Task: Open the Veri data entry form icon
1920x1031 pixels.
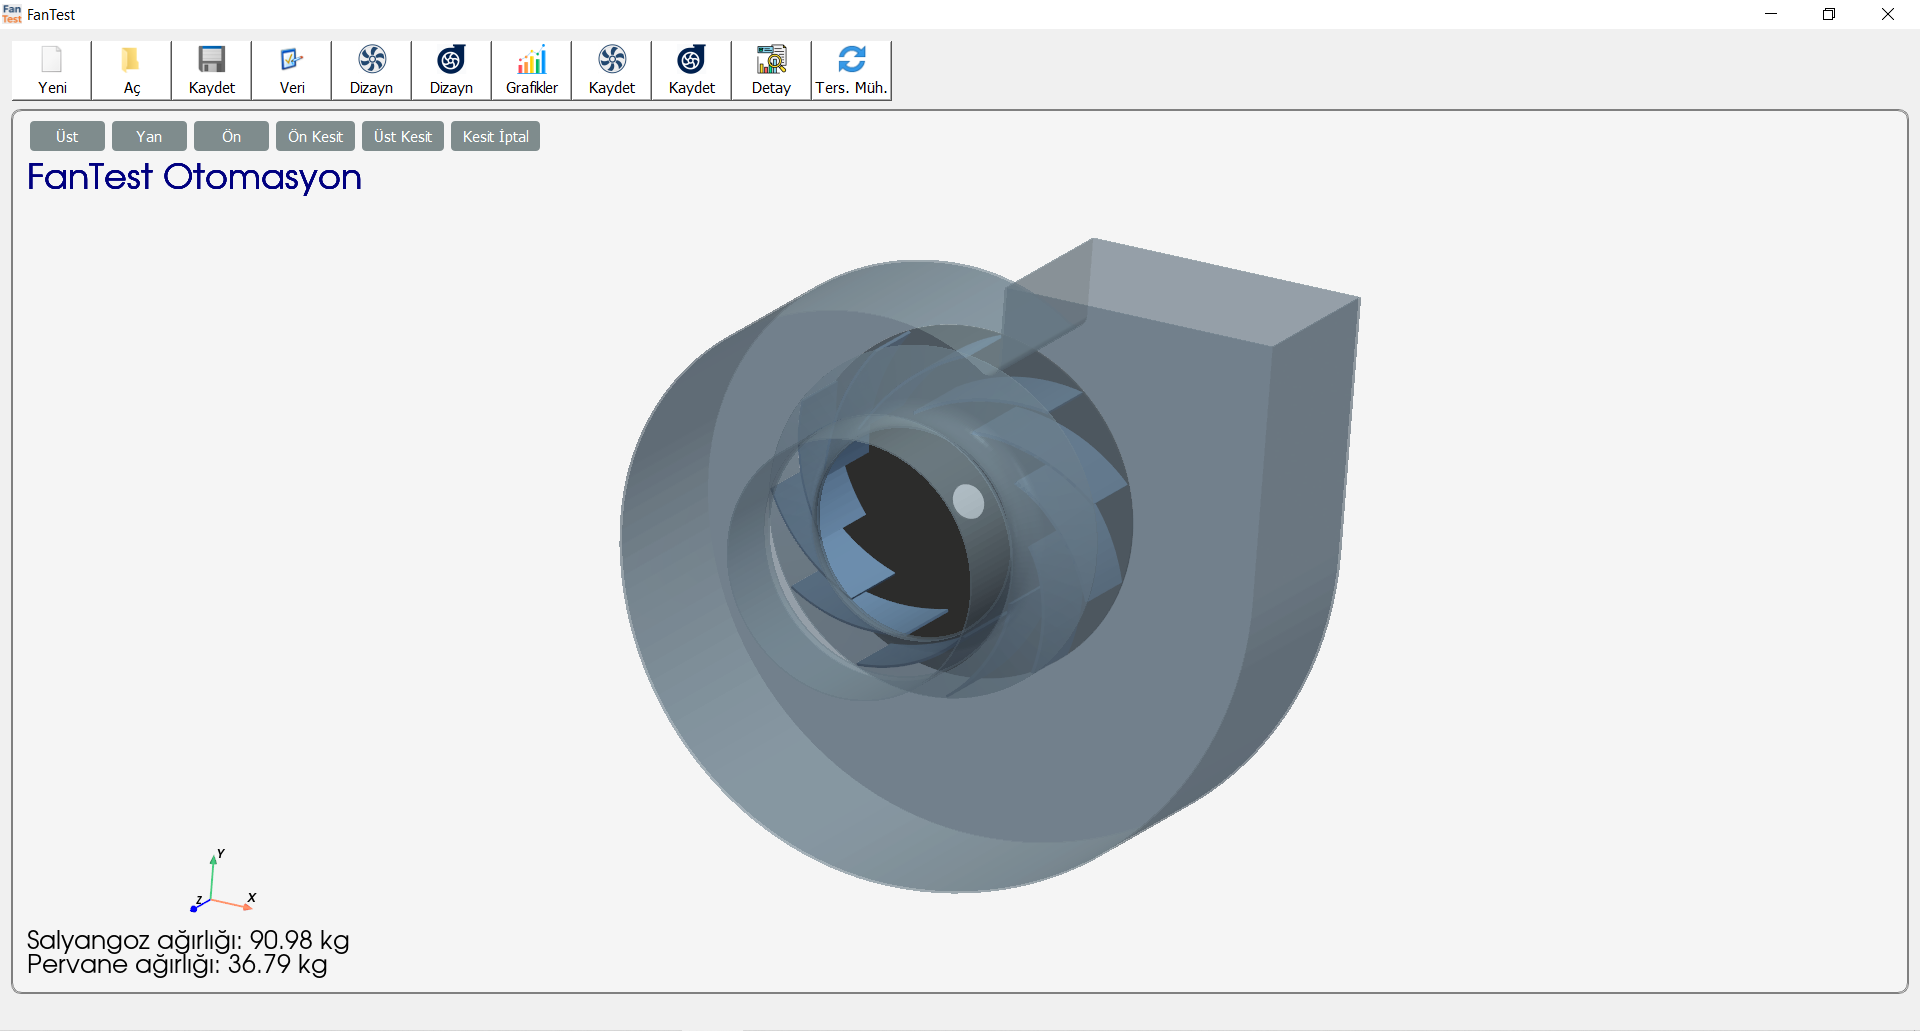Action: click(290, 70)
